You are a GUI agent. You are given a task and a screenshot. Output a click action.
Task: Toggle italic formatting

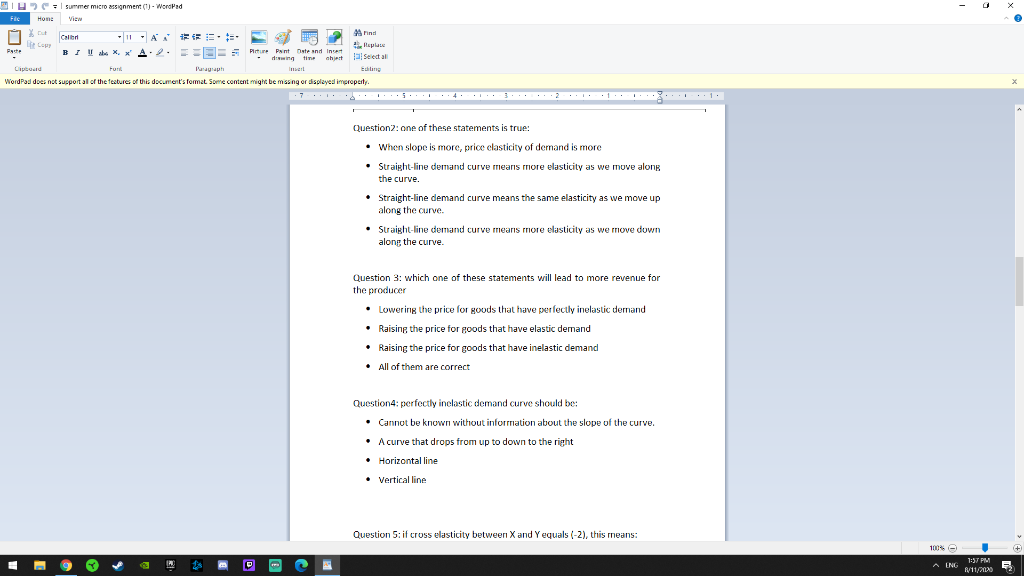[x=77, y=53]
